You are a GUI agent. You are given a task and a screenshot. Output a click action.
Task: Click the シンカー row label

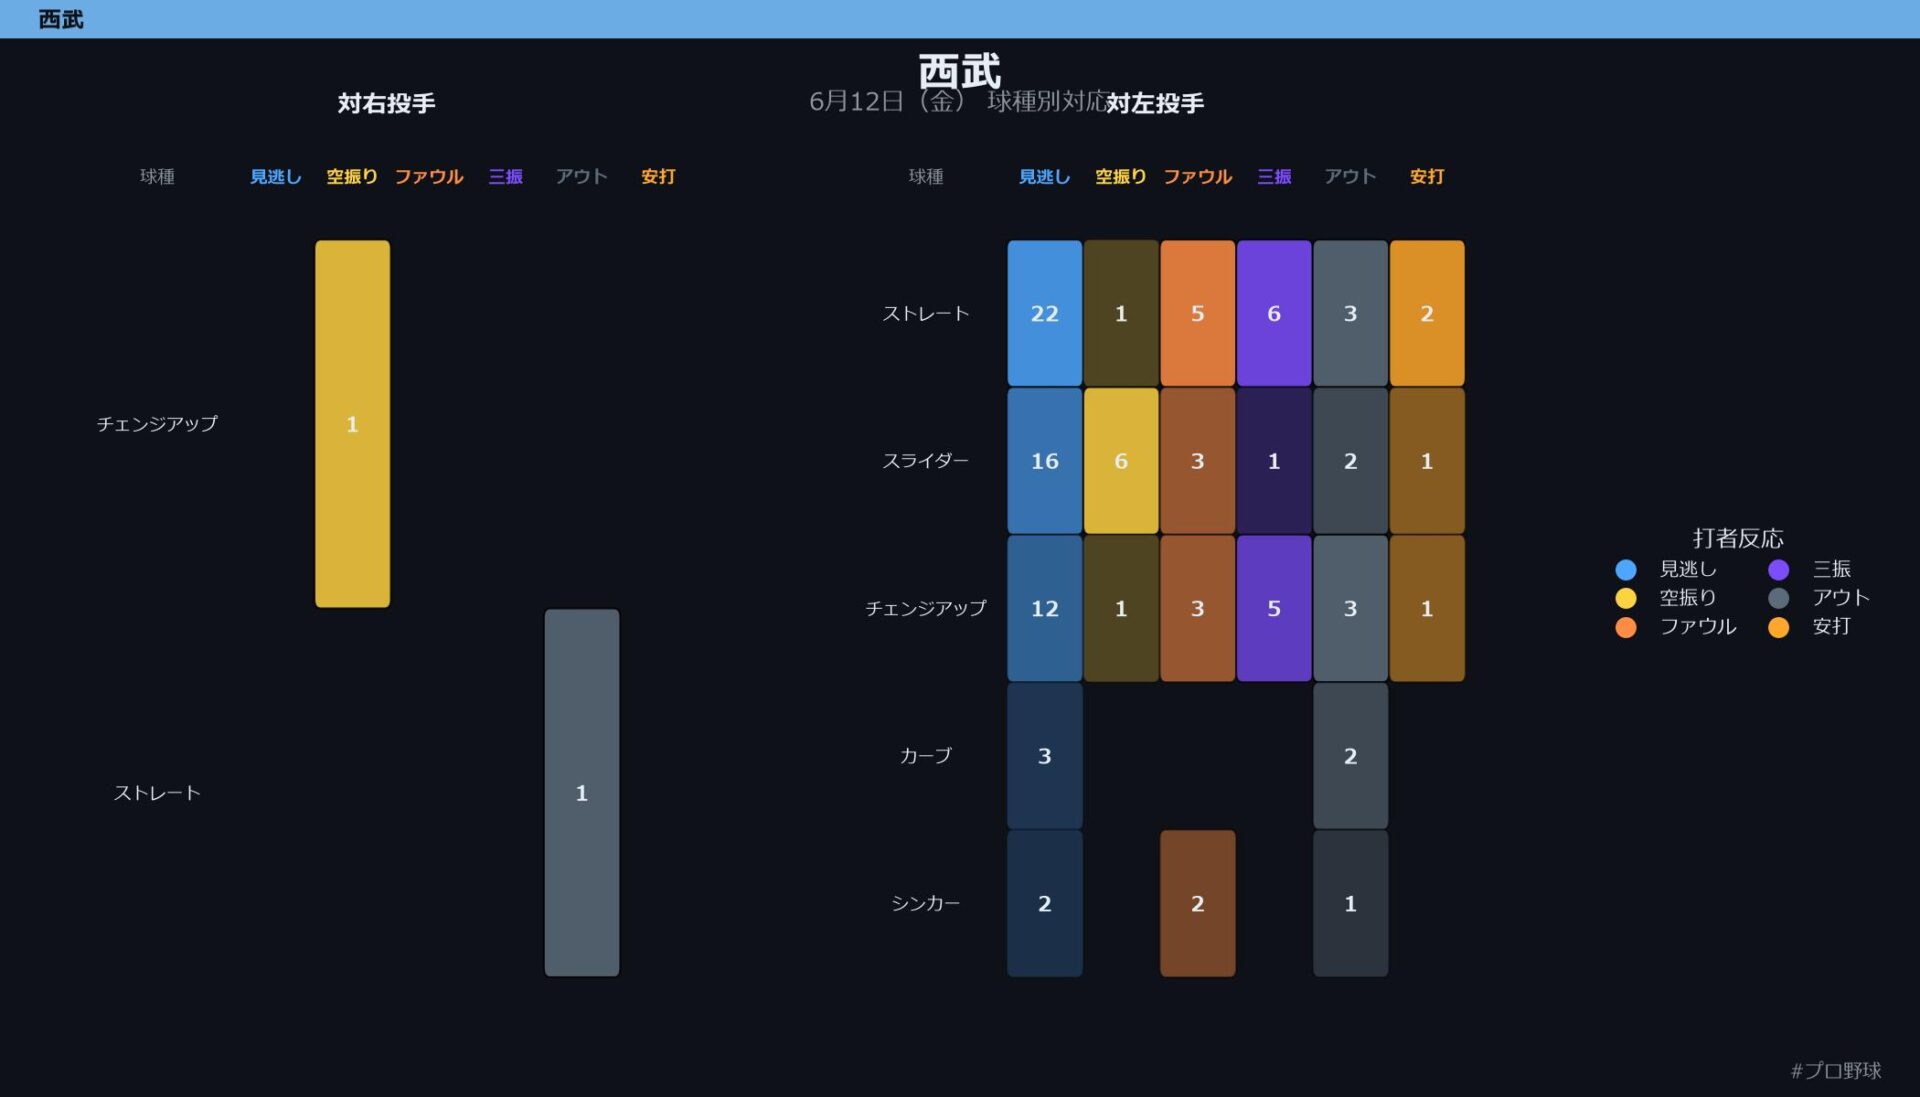coord(925,903)
